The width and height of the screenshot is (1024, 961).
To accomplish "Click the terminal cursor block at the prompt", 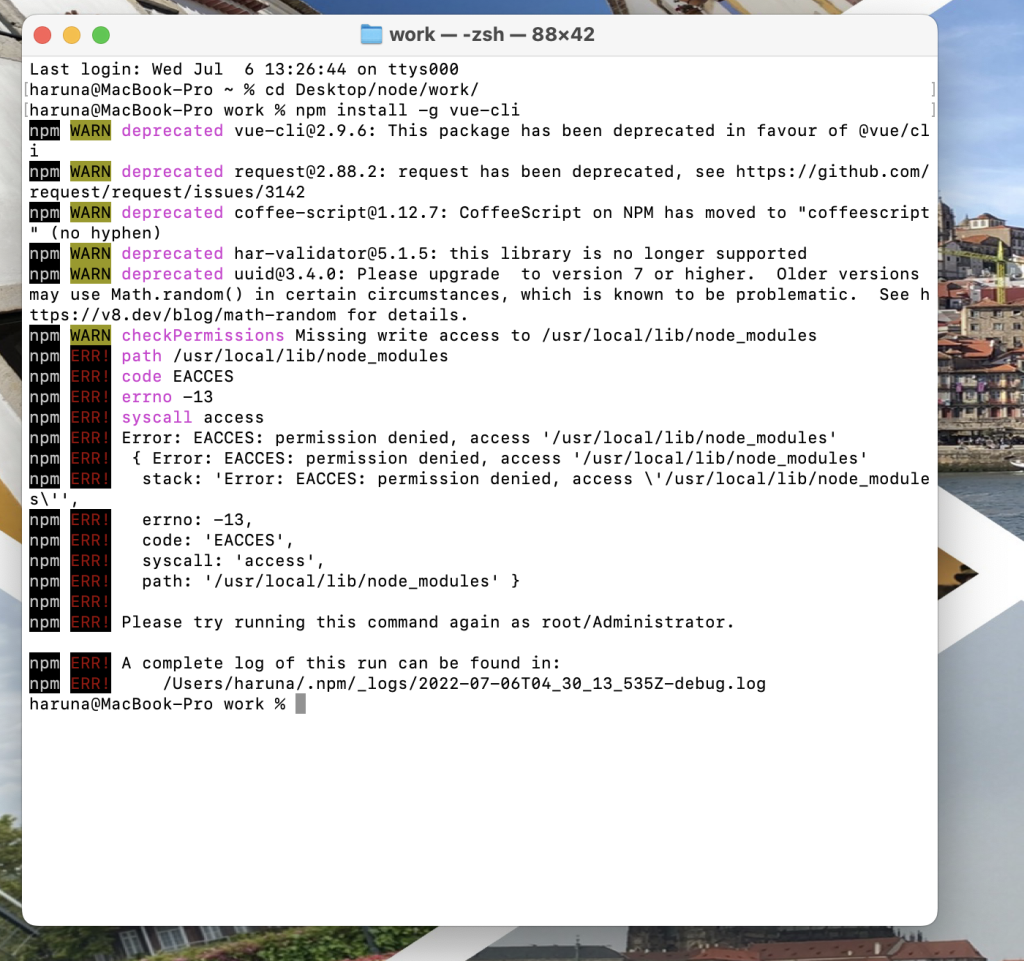I will pyautogui.click(x=300, y=704).
